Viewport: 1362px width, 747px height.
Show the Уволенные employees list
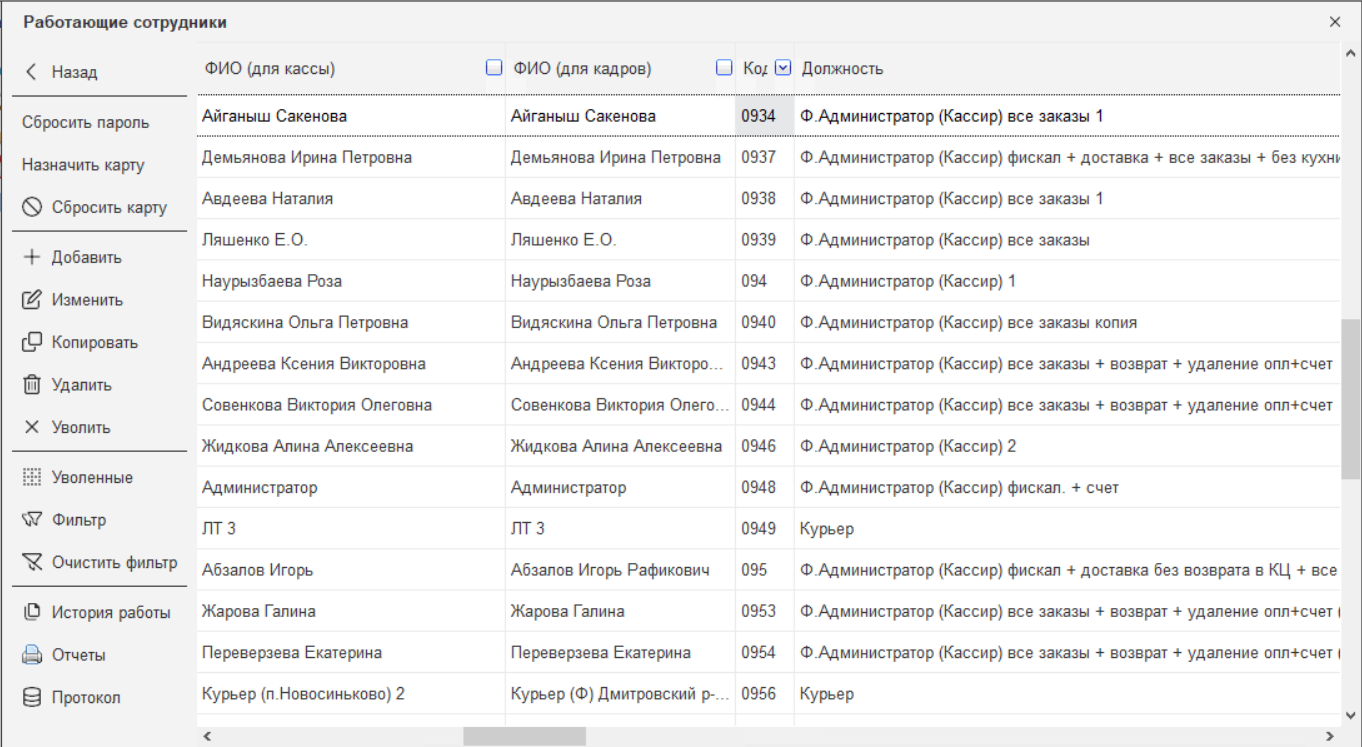(x=91, y=478)
